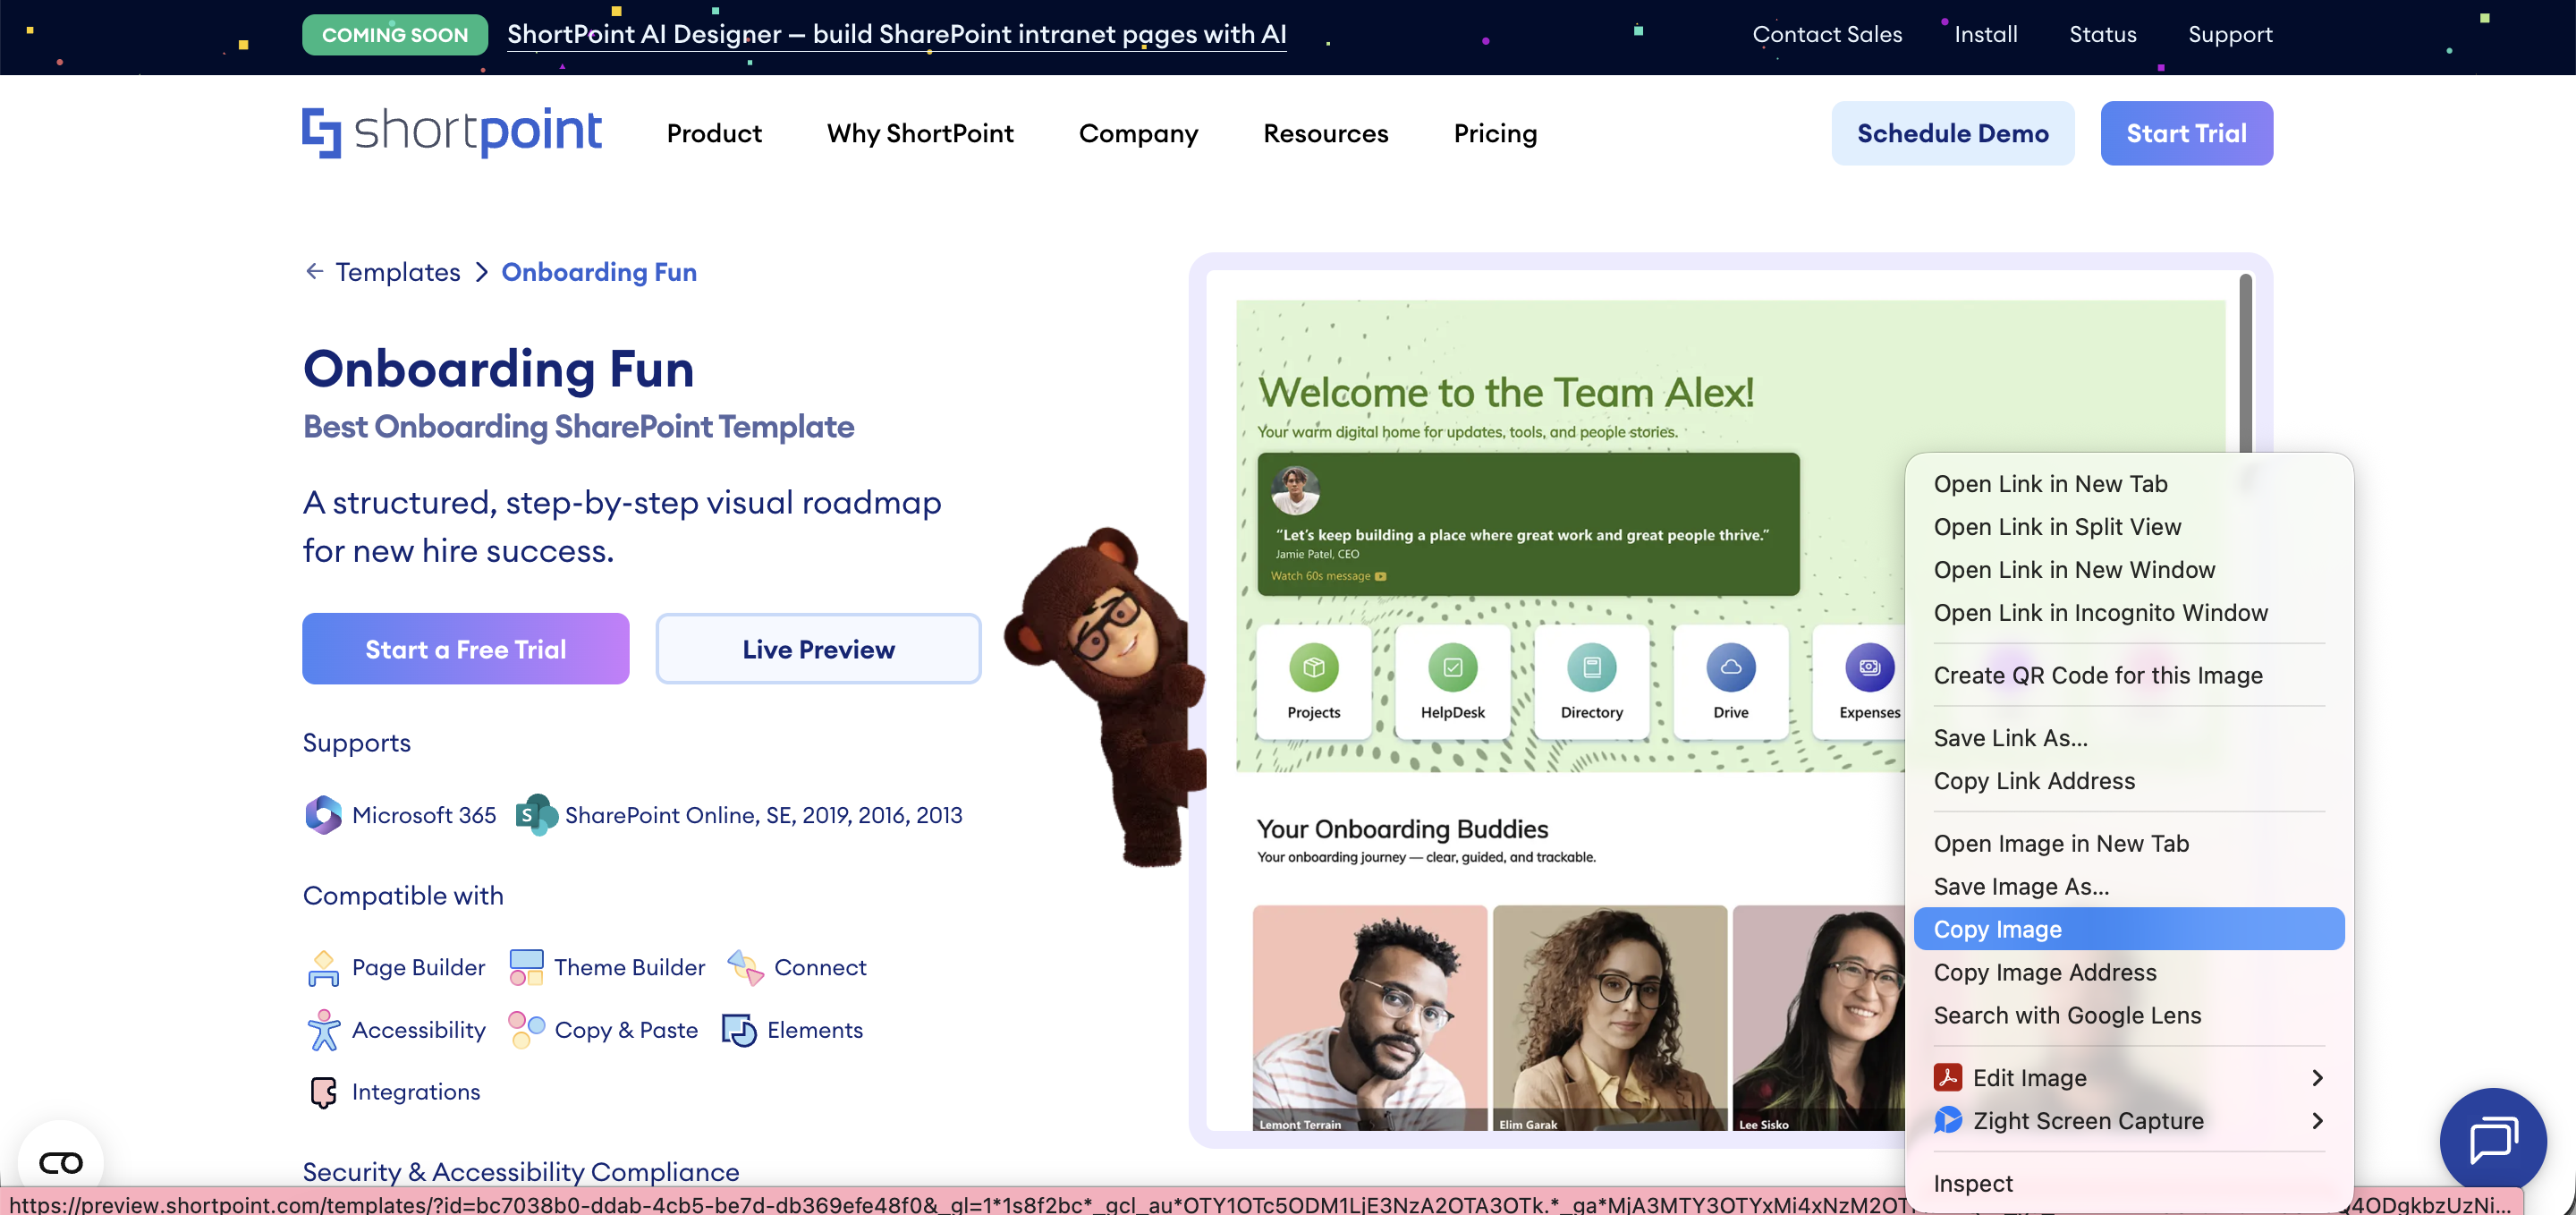Choose Search with Google Lens
Screen dimensions: 2576x1215
[2128, 1015]
